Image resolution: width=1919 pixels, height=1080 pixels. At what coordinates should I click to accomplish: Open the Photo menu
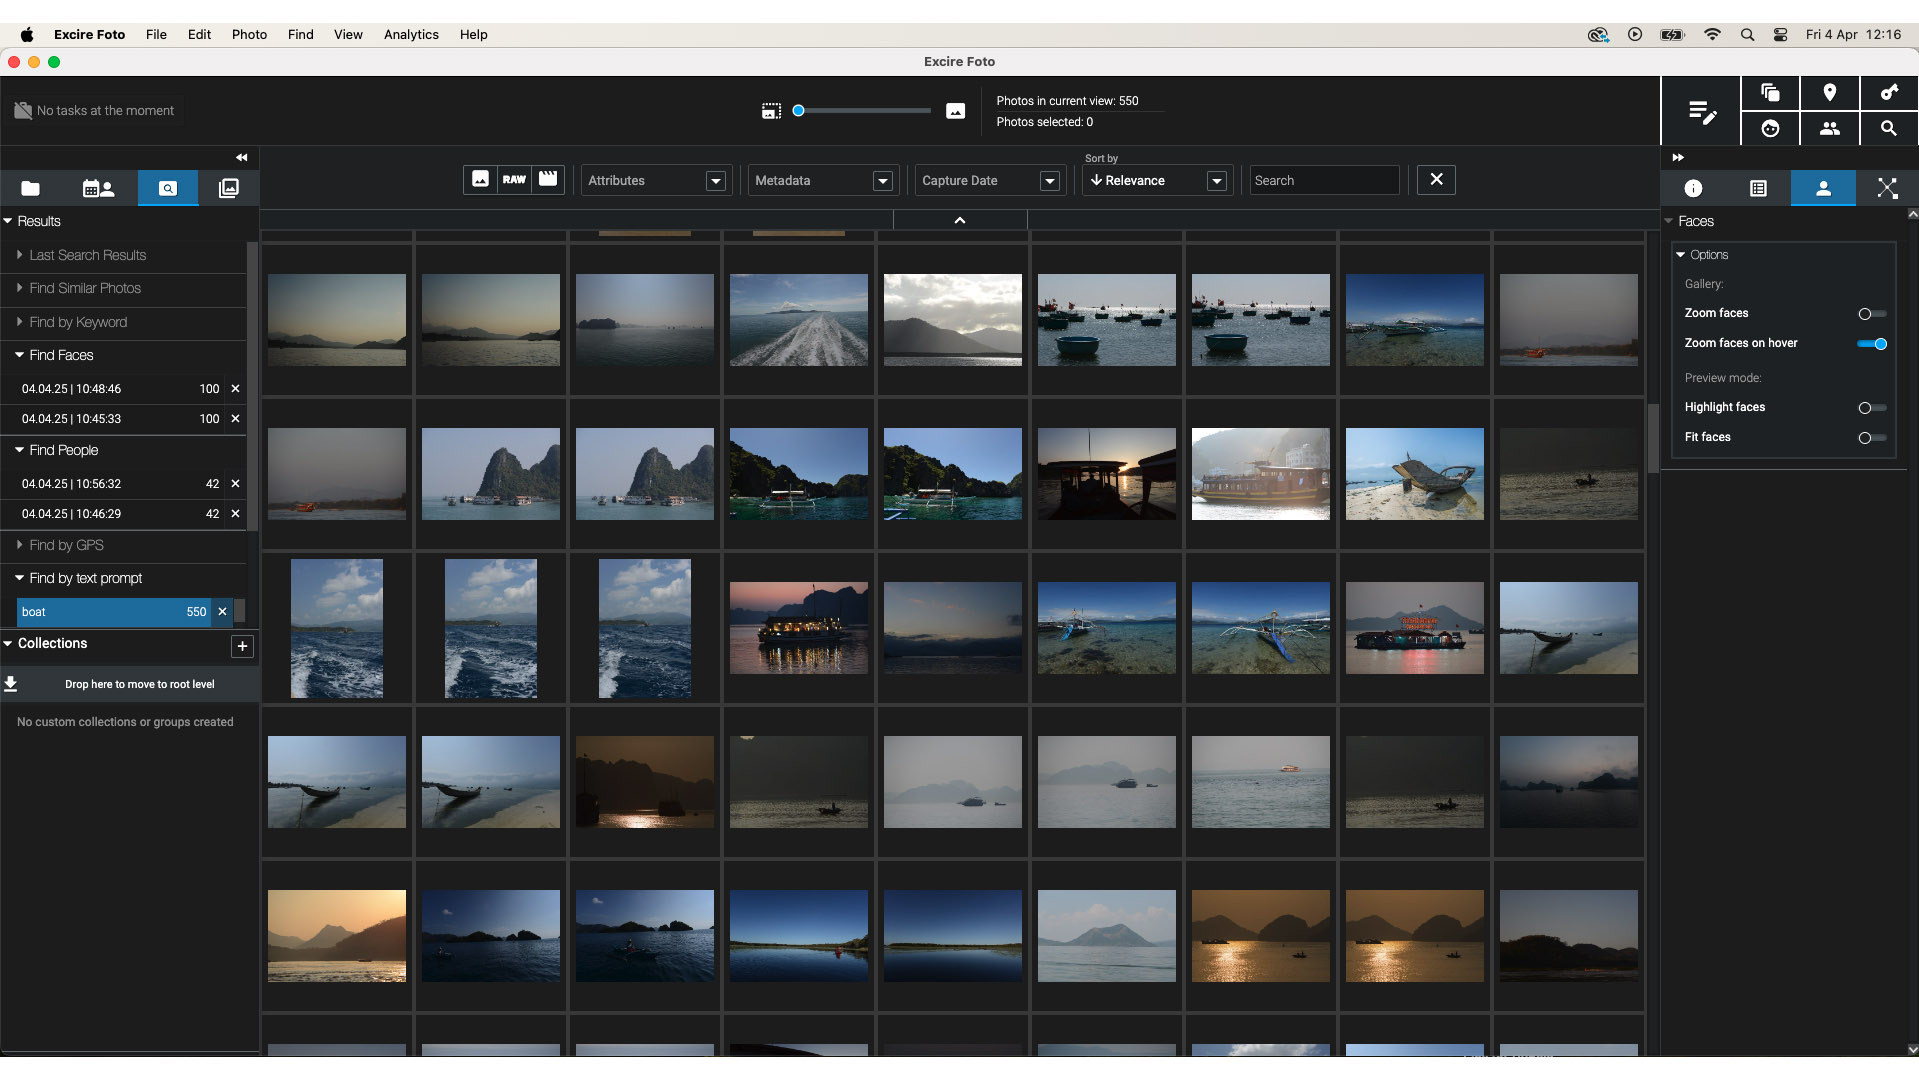(x=249, y=34)
